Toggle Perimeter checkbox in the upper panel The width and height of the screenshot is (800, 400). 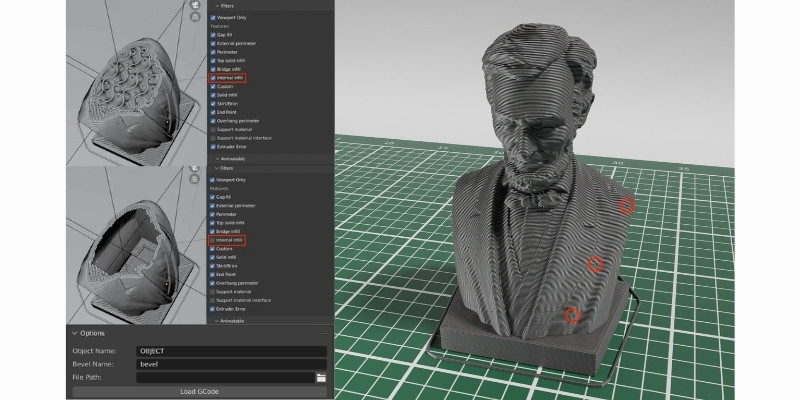213,52
